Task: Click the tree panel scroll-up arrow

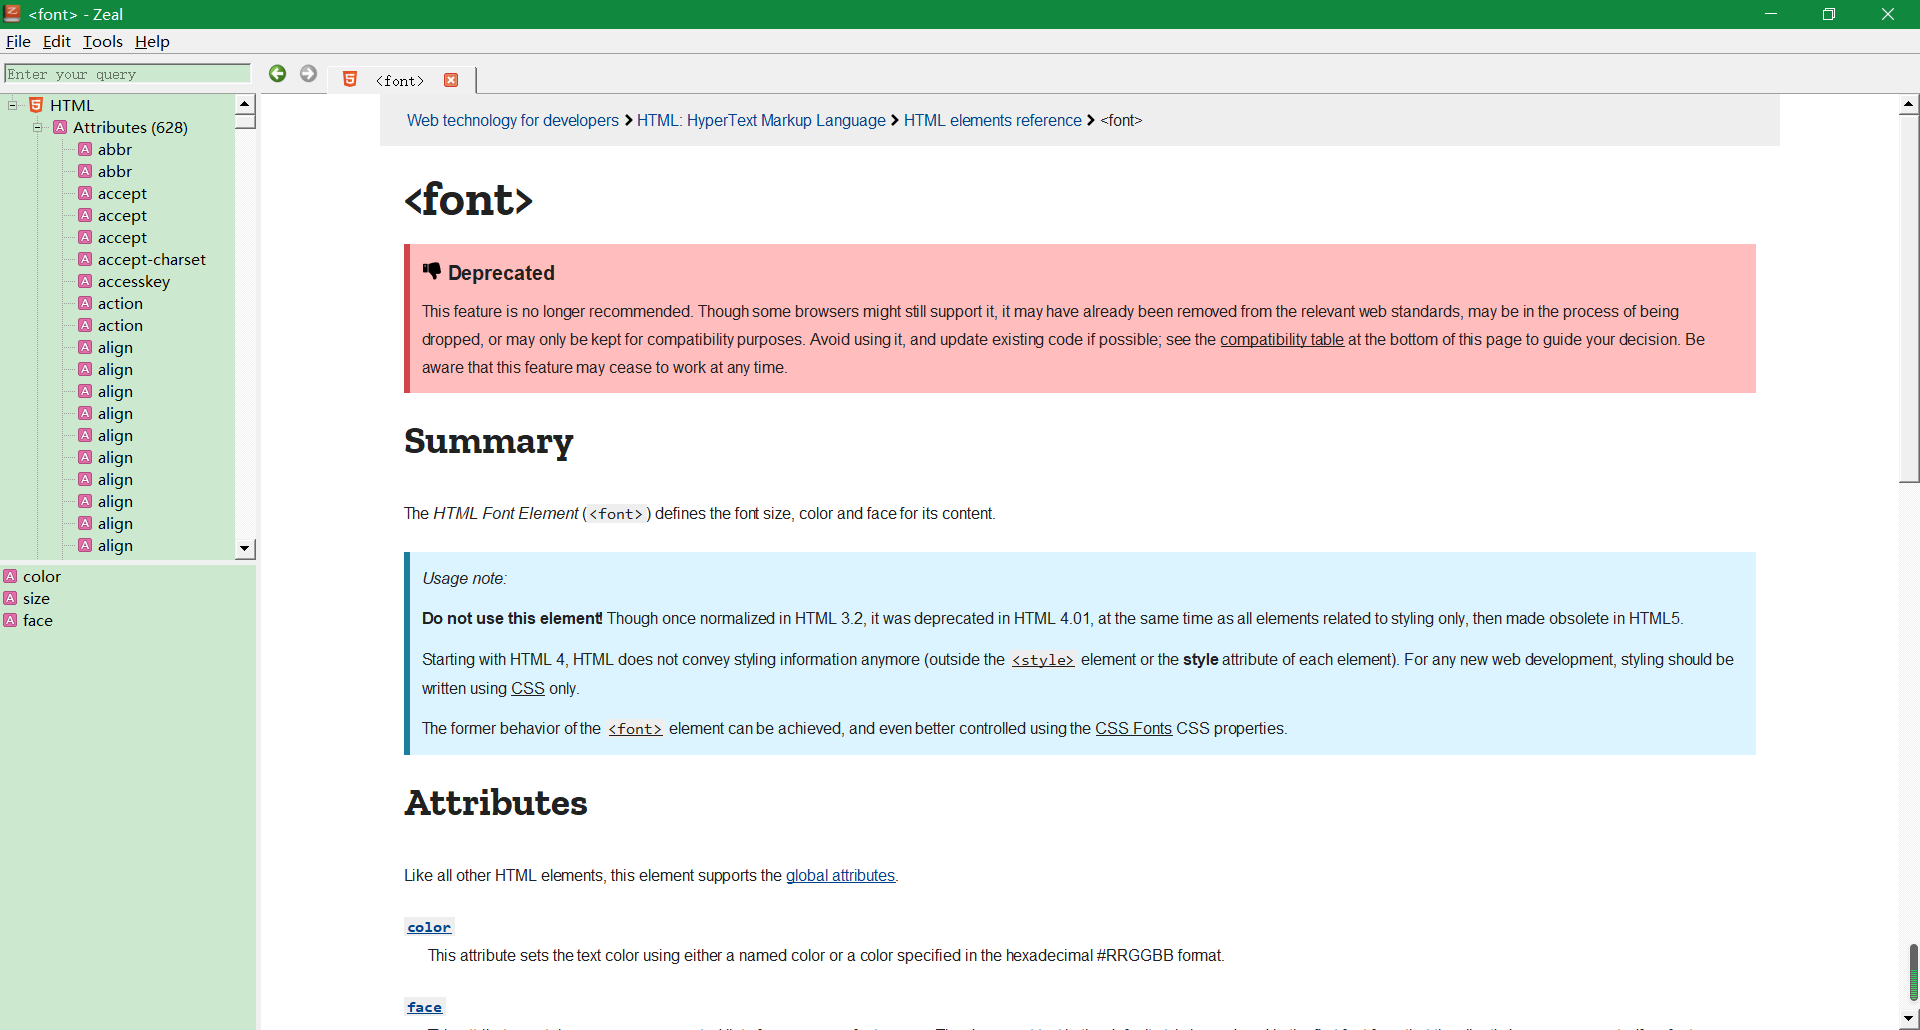Action: pos(245,104)
